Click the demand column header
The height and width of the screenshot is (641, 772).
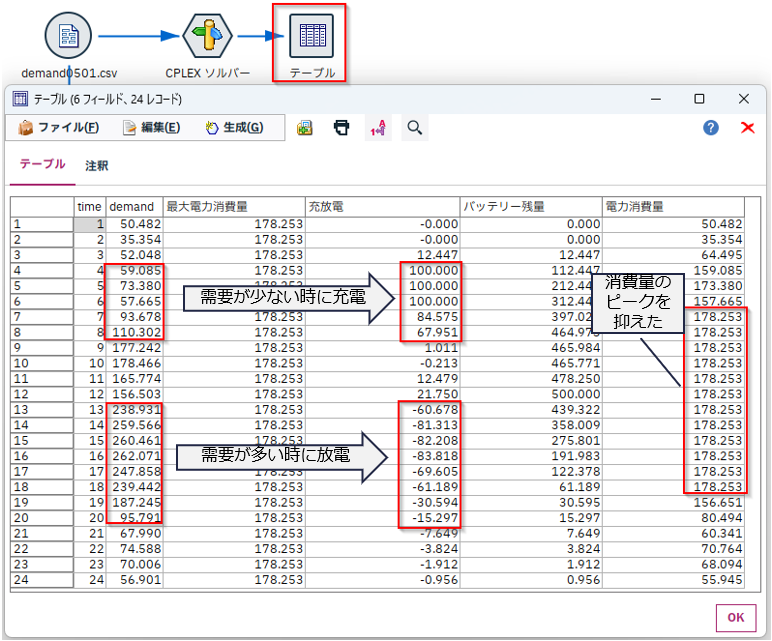point(134,207)
